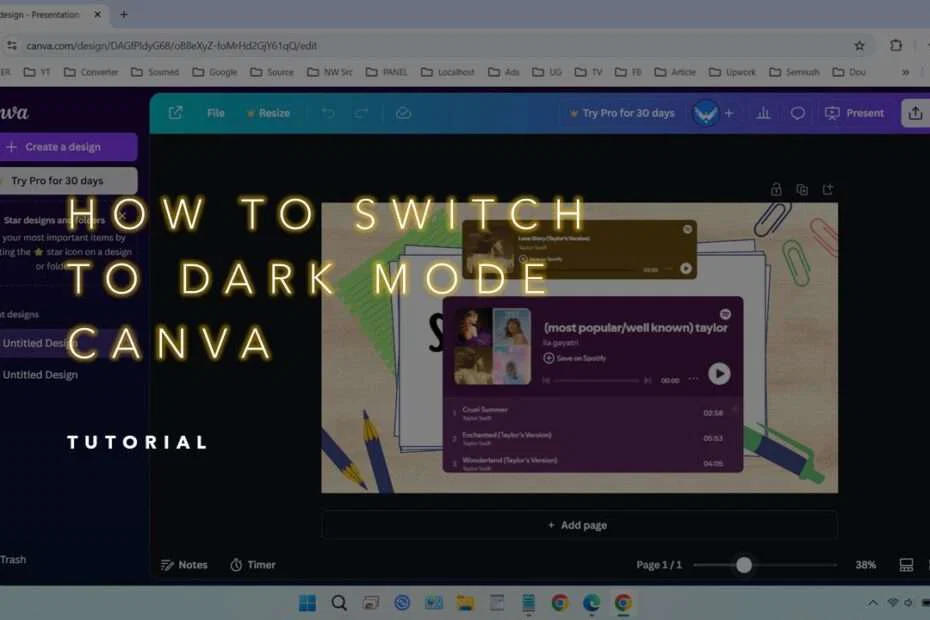Image resolution: width=930 pixels, height=620 pixels.
Task: Click the Undo arrow icon
Action: (x=327, y=113)
